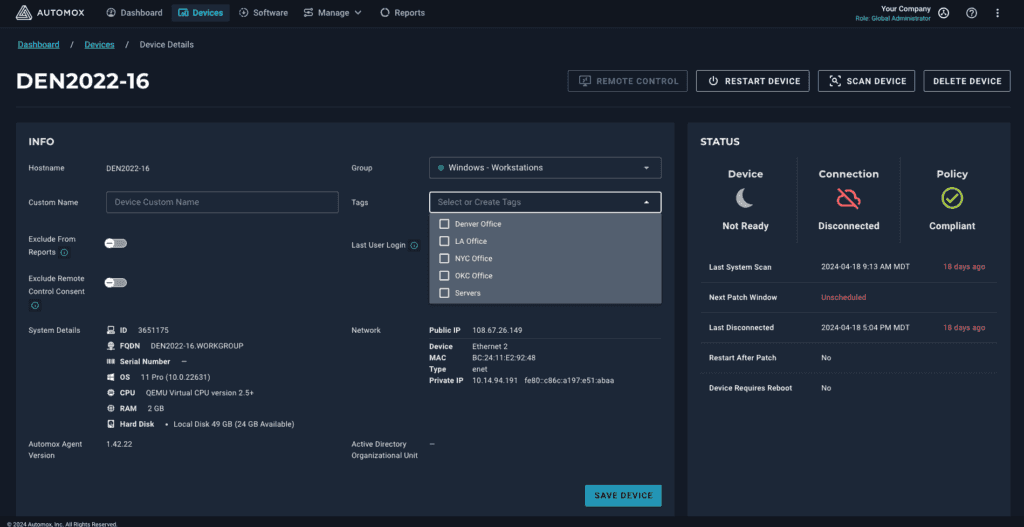Click the Devices breadcrumb link
The image size is (1024, 527).
tap(99, 44)
